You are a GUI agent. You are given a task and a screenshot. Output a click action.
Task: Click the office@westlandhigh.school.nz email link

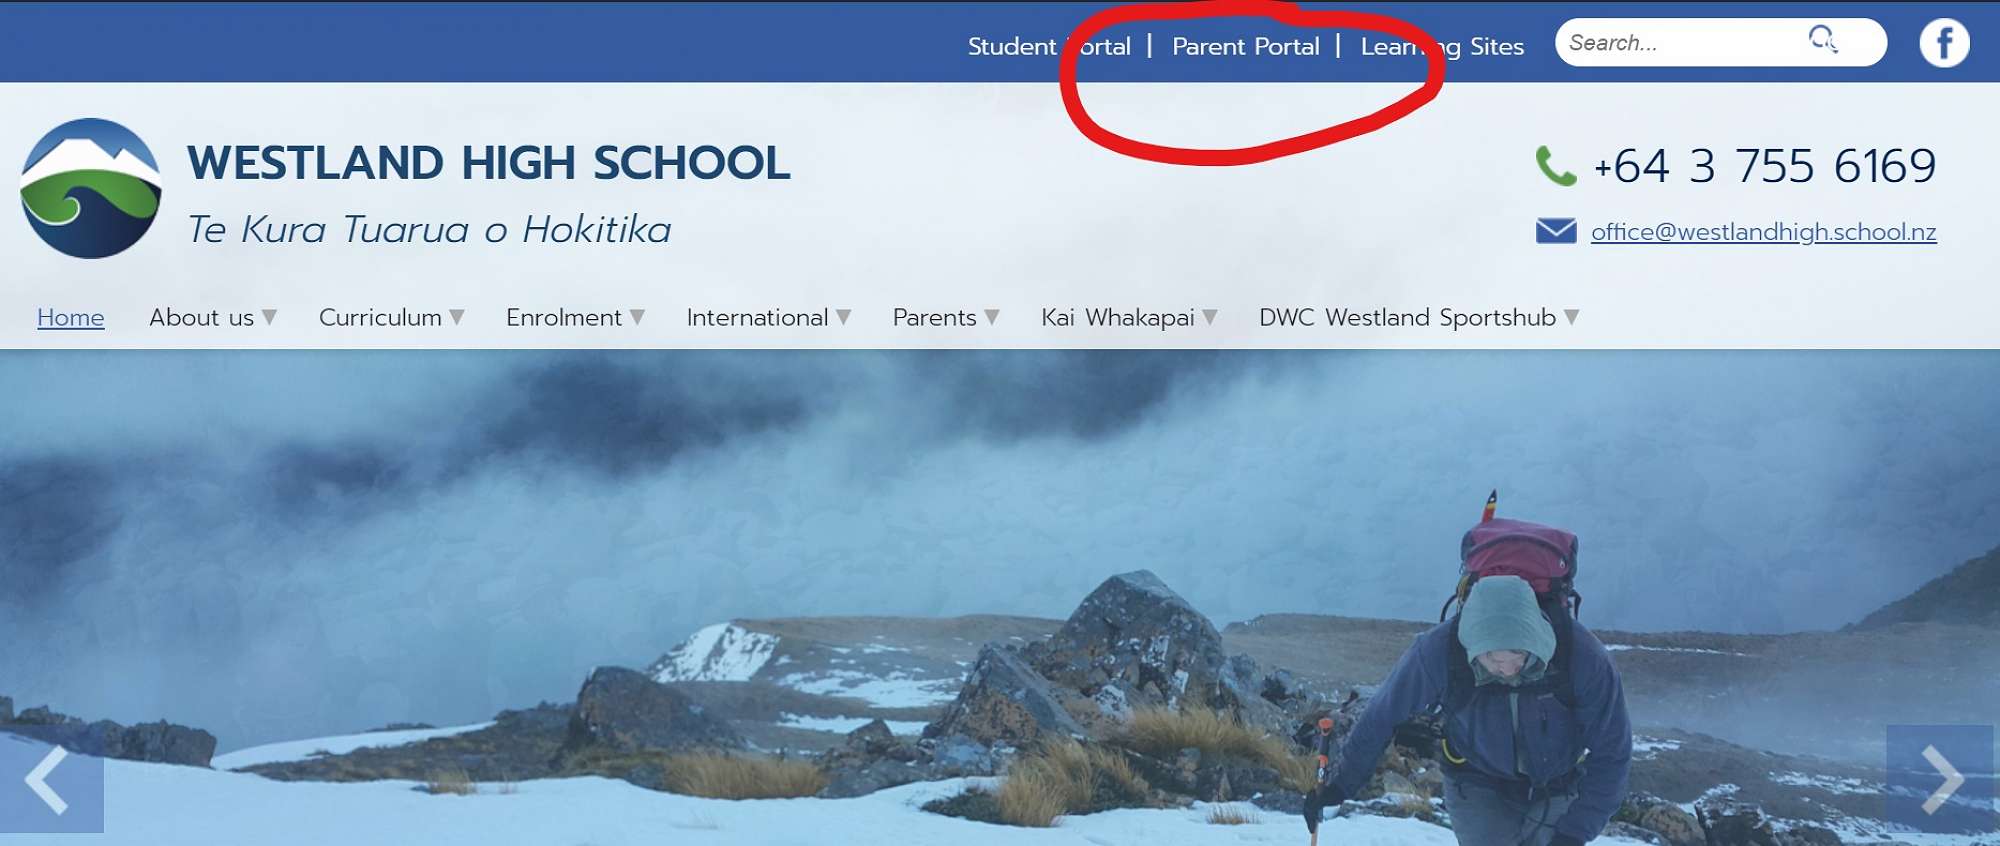[x=1764, y=232]
